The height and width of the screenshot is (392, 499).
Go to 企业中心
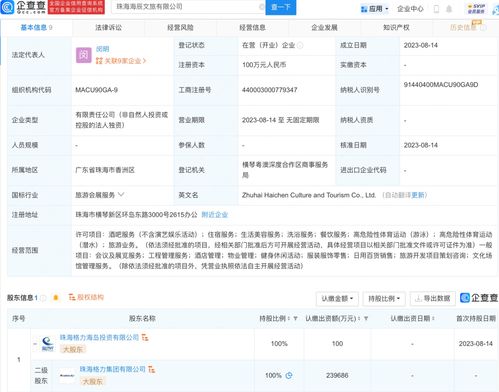point(410,9)
